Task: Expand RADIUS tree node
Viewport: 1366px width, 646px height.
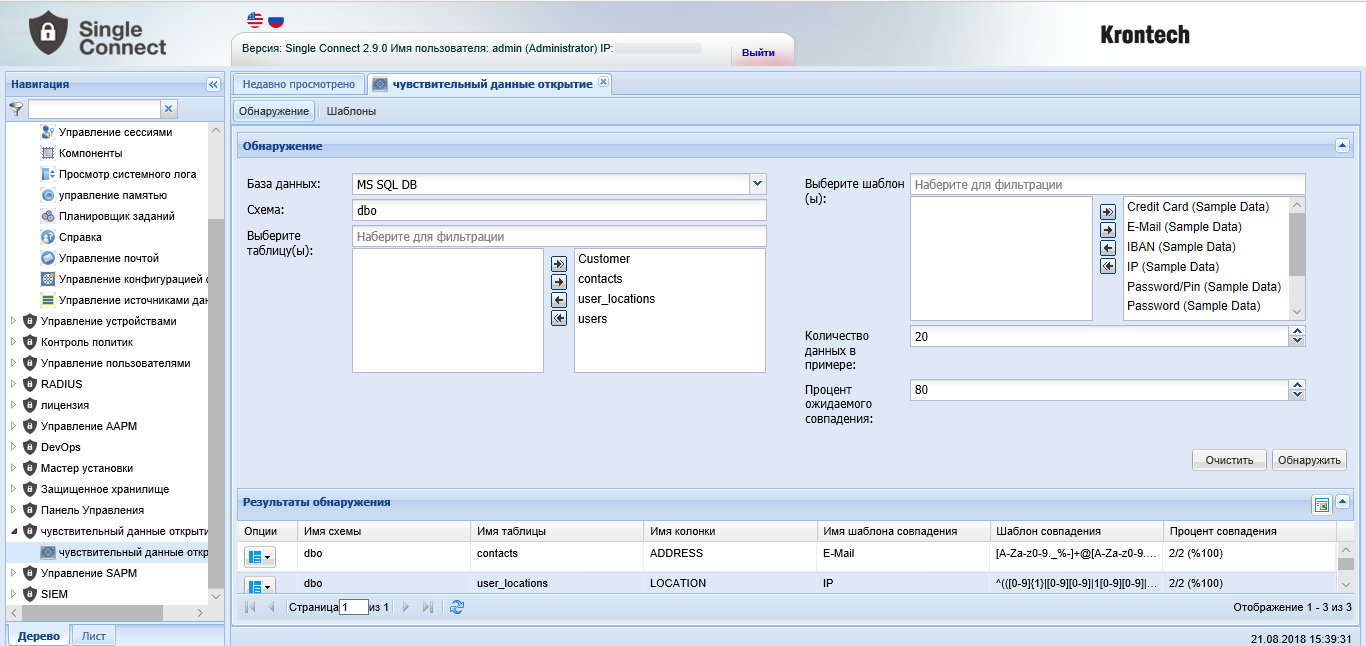Action: 14,384
